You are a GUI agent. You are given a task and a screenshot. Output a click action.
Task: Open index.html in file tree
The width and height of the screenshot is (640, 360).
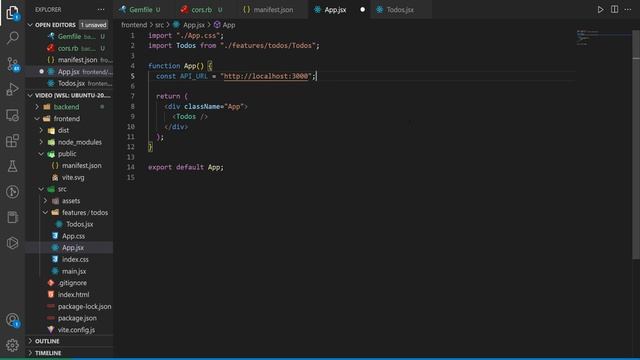pos(73,295)
